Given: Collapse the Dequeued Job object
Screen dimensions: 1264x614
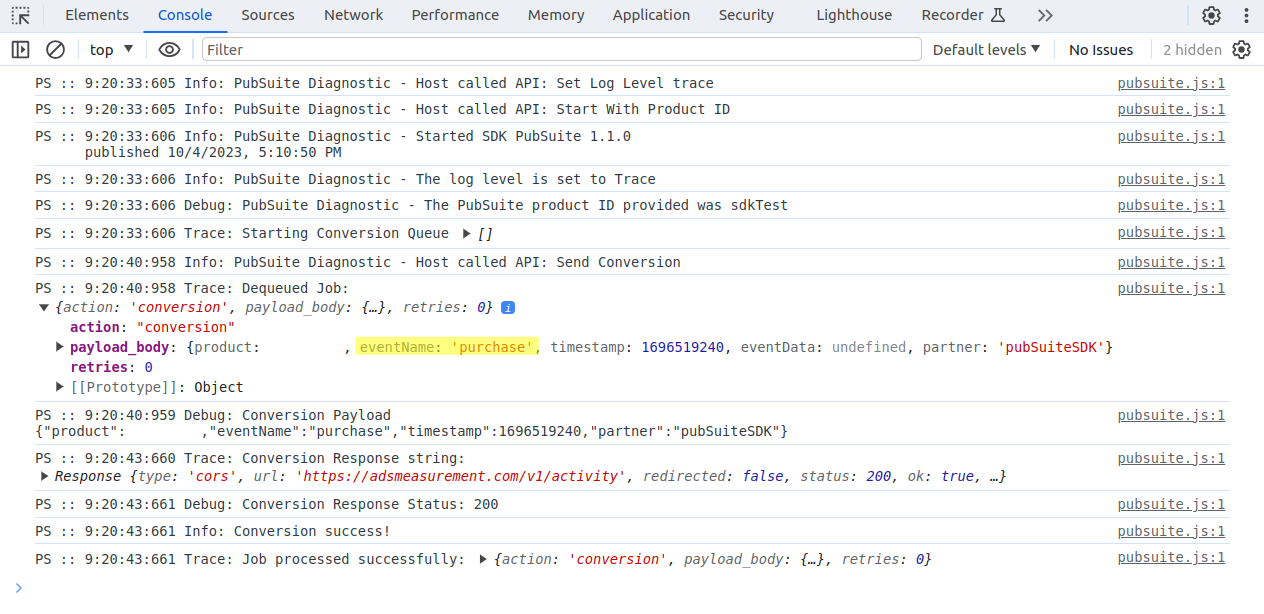Looking at the screenshot, I should pyautogui.click(x=43, y=307).
